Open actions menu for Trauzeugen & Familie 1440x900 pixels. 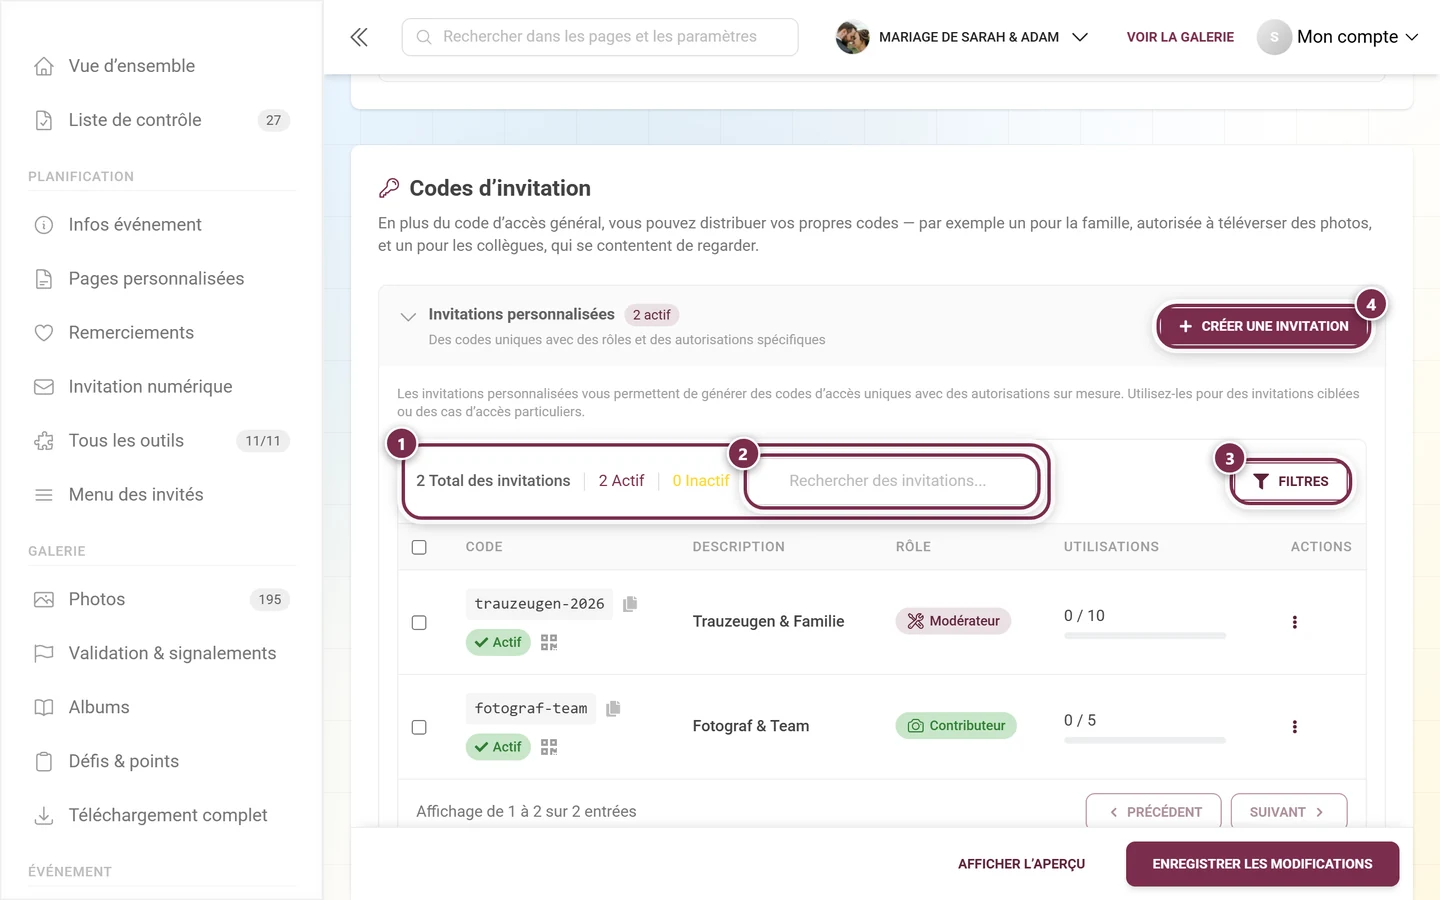click(x=1294, y=622)
